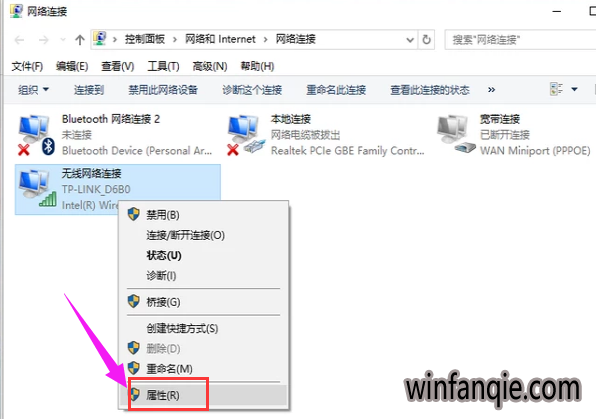Open the 高级(N) menu
596x419 pixels.
tap(210, 67)
